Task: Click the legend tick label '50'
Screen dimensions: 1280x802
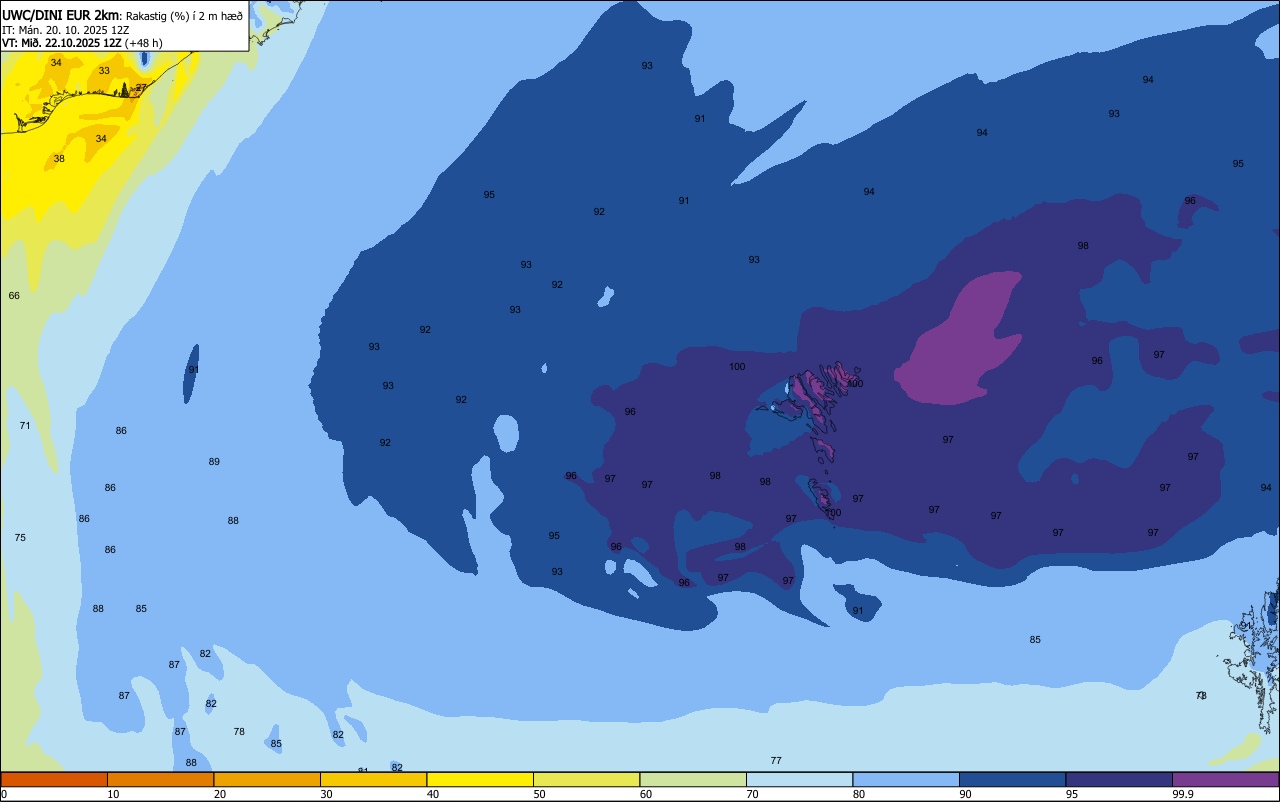Action: (x=539, y=794)
